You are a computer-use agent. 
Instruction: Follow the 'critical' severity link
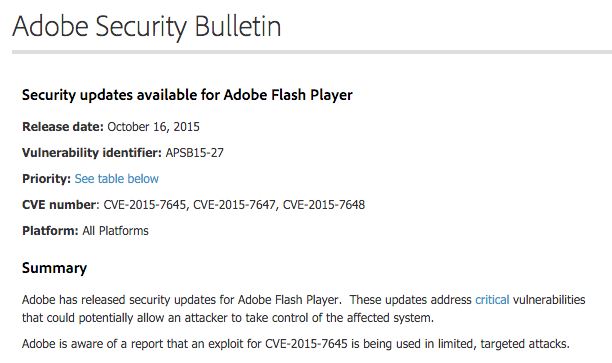pos(492,300)
